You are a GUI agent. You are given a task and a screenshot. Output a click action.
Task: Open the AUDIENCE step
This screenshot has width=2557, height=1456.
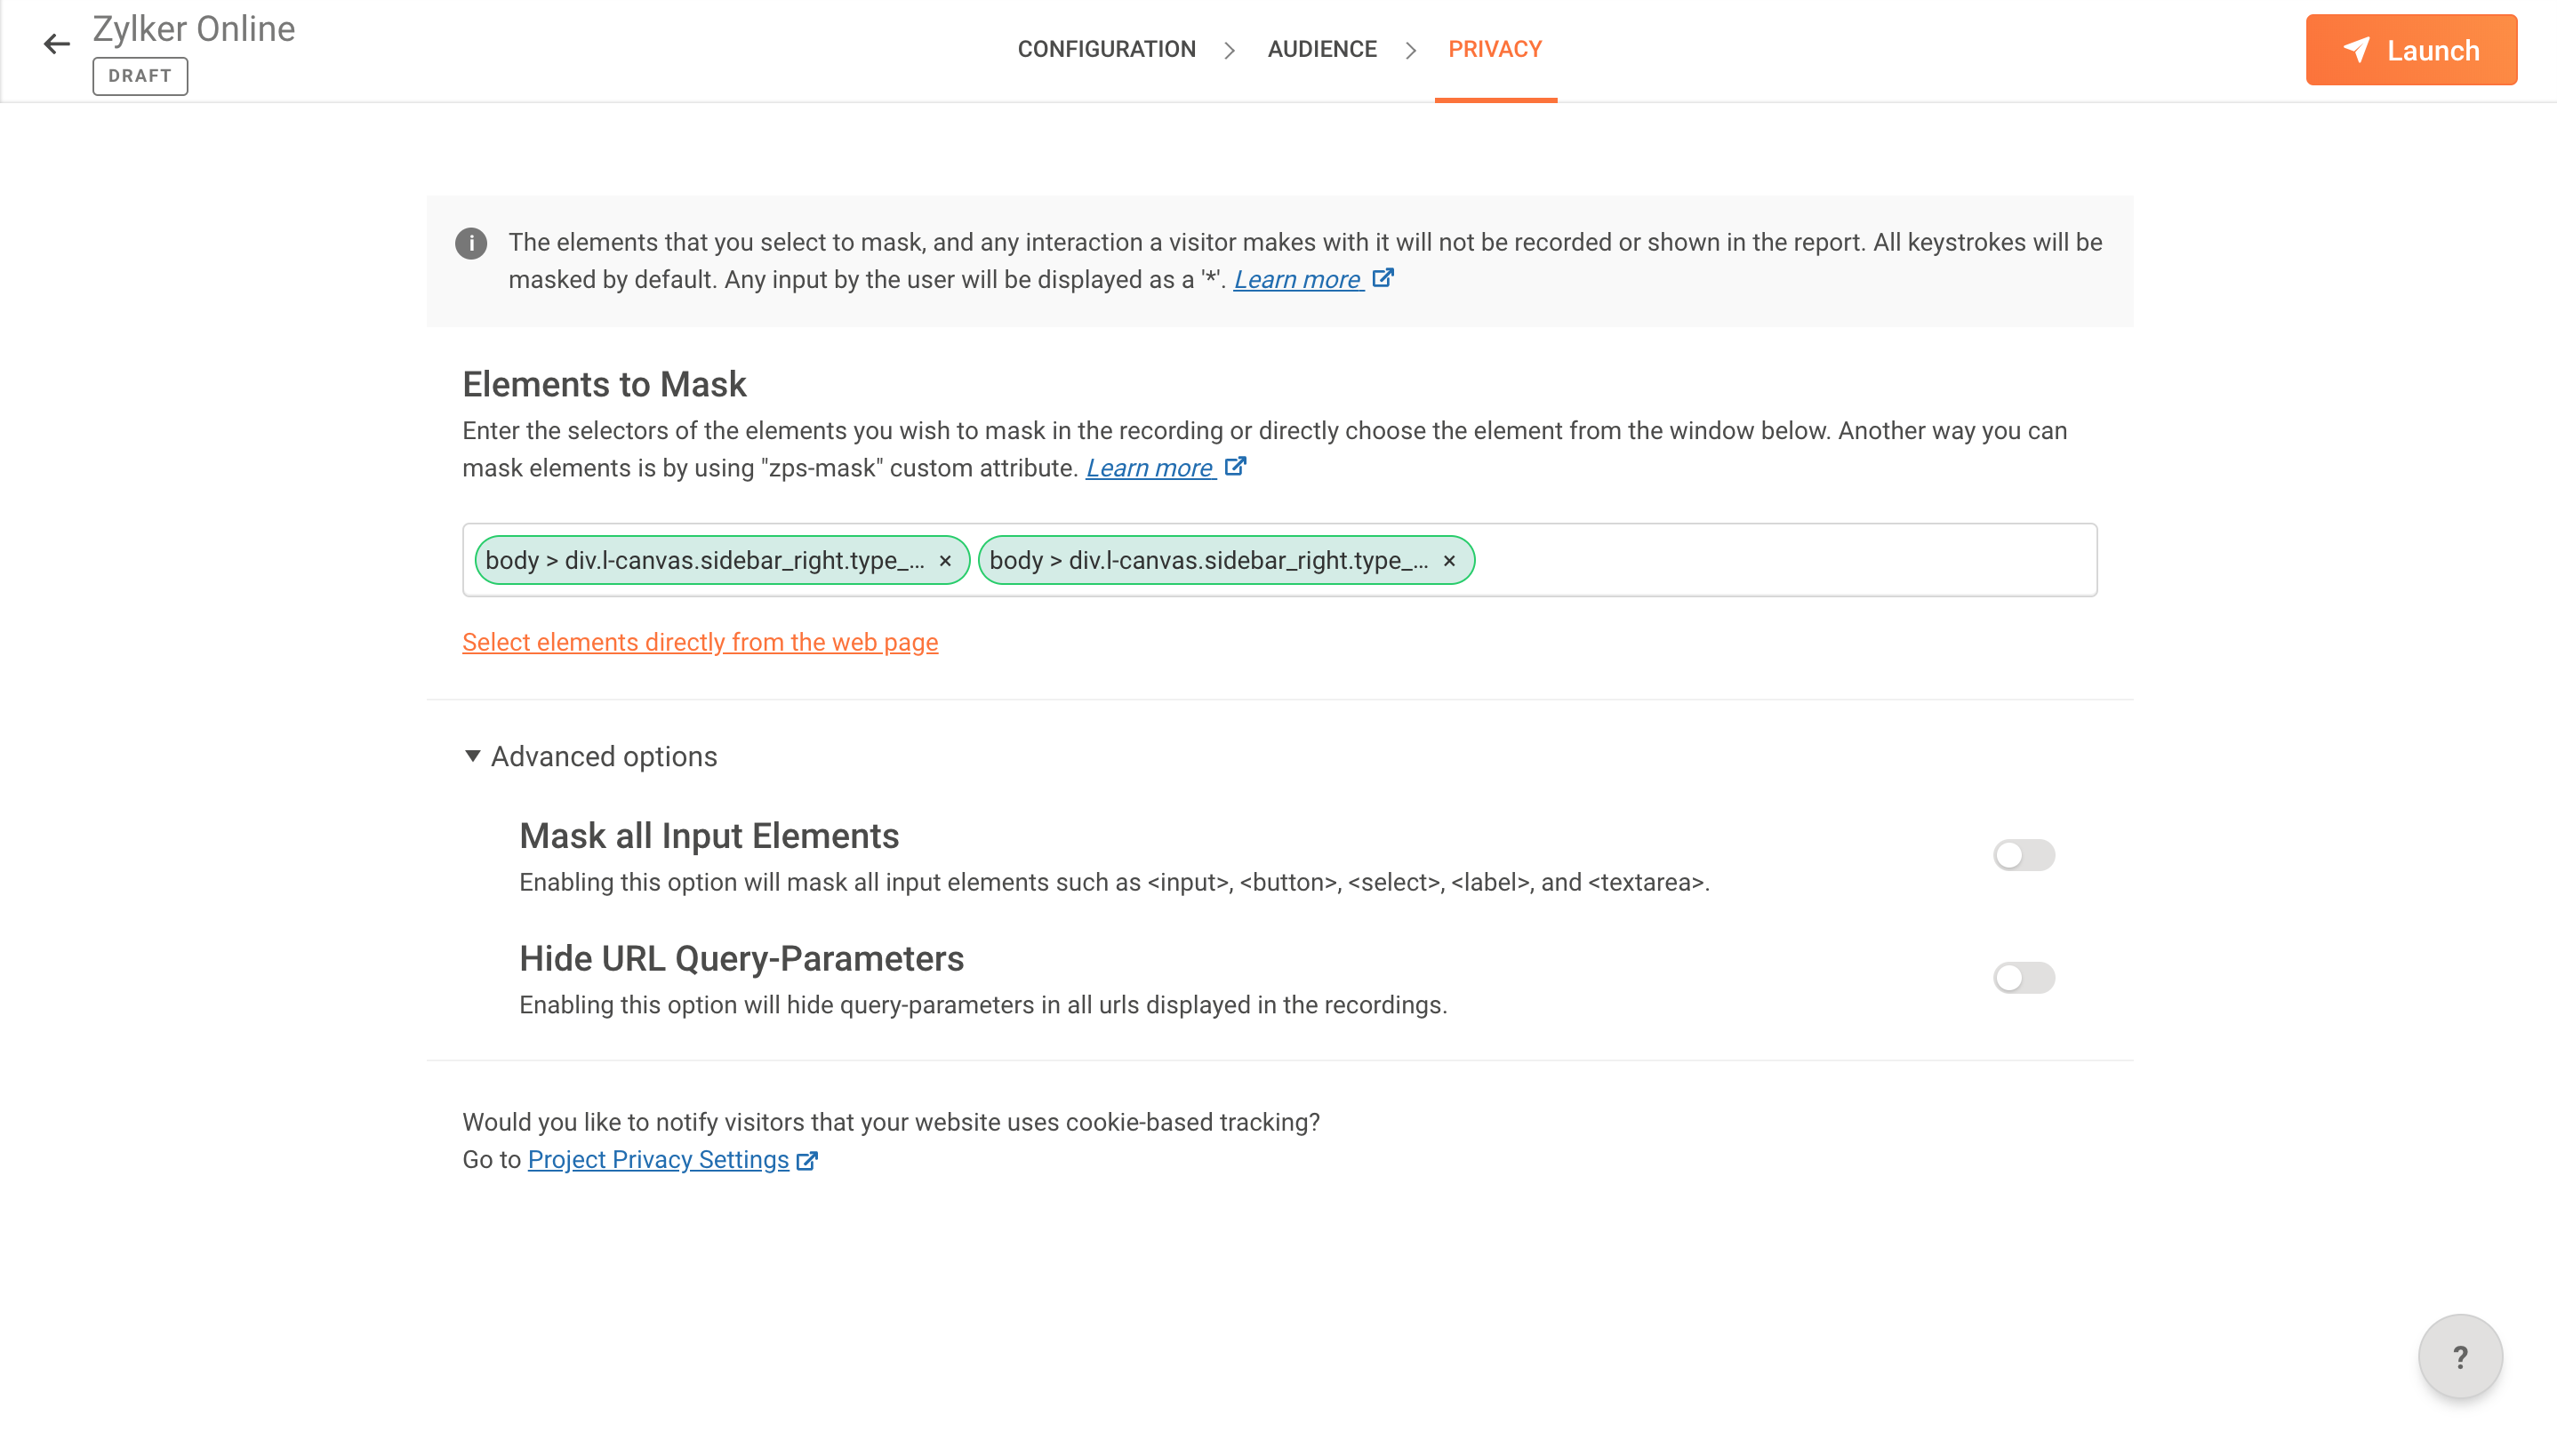tap(1322, 49)
